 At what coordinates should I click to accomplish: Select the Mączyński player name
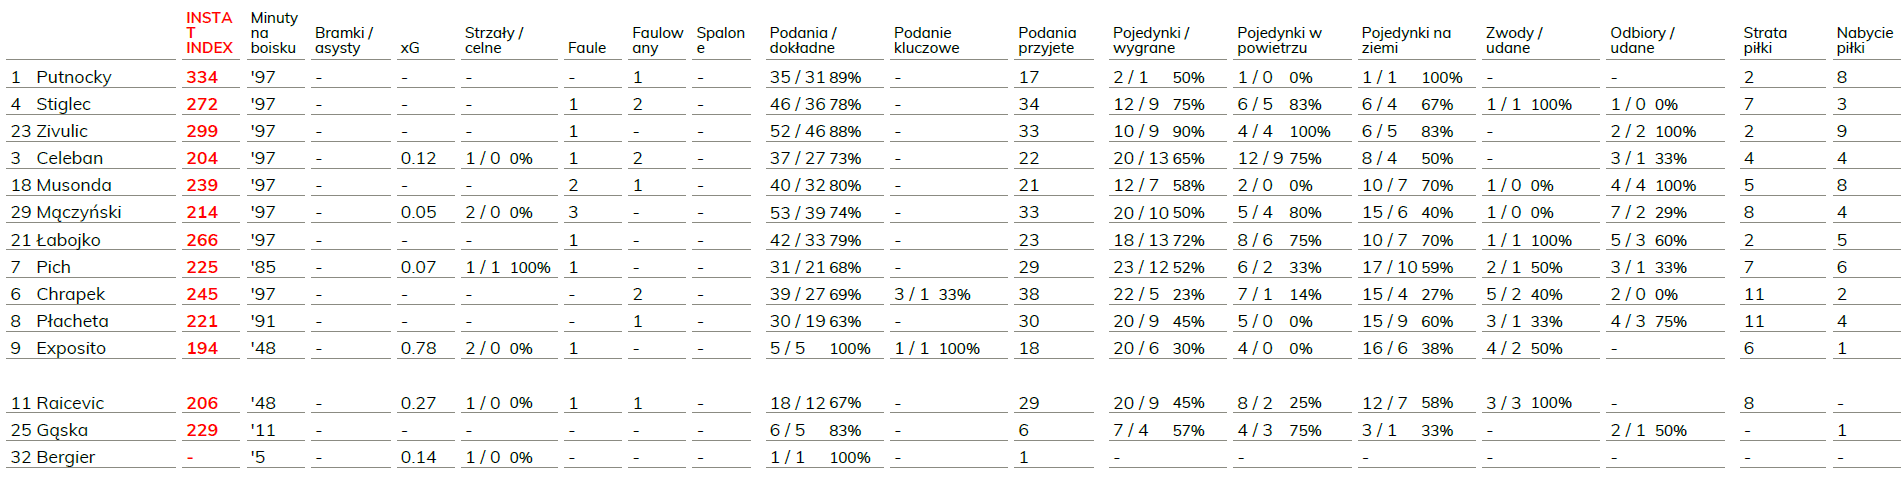point(79,212)
